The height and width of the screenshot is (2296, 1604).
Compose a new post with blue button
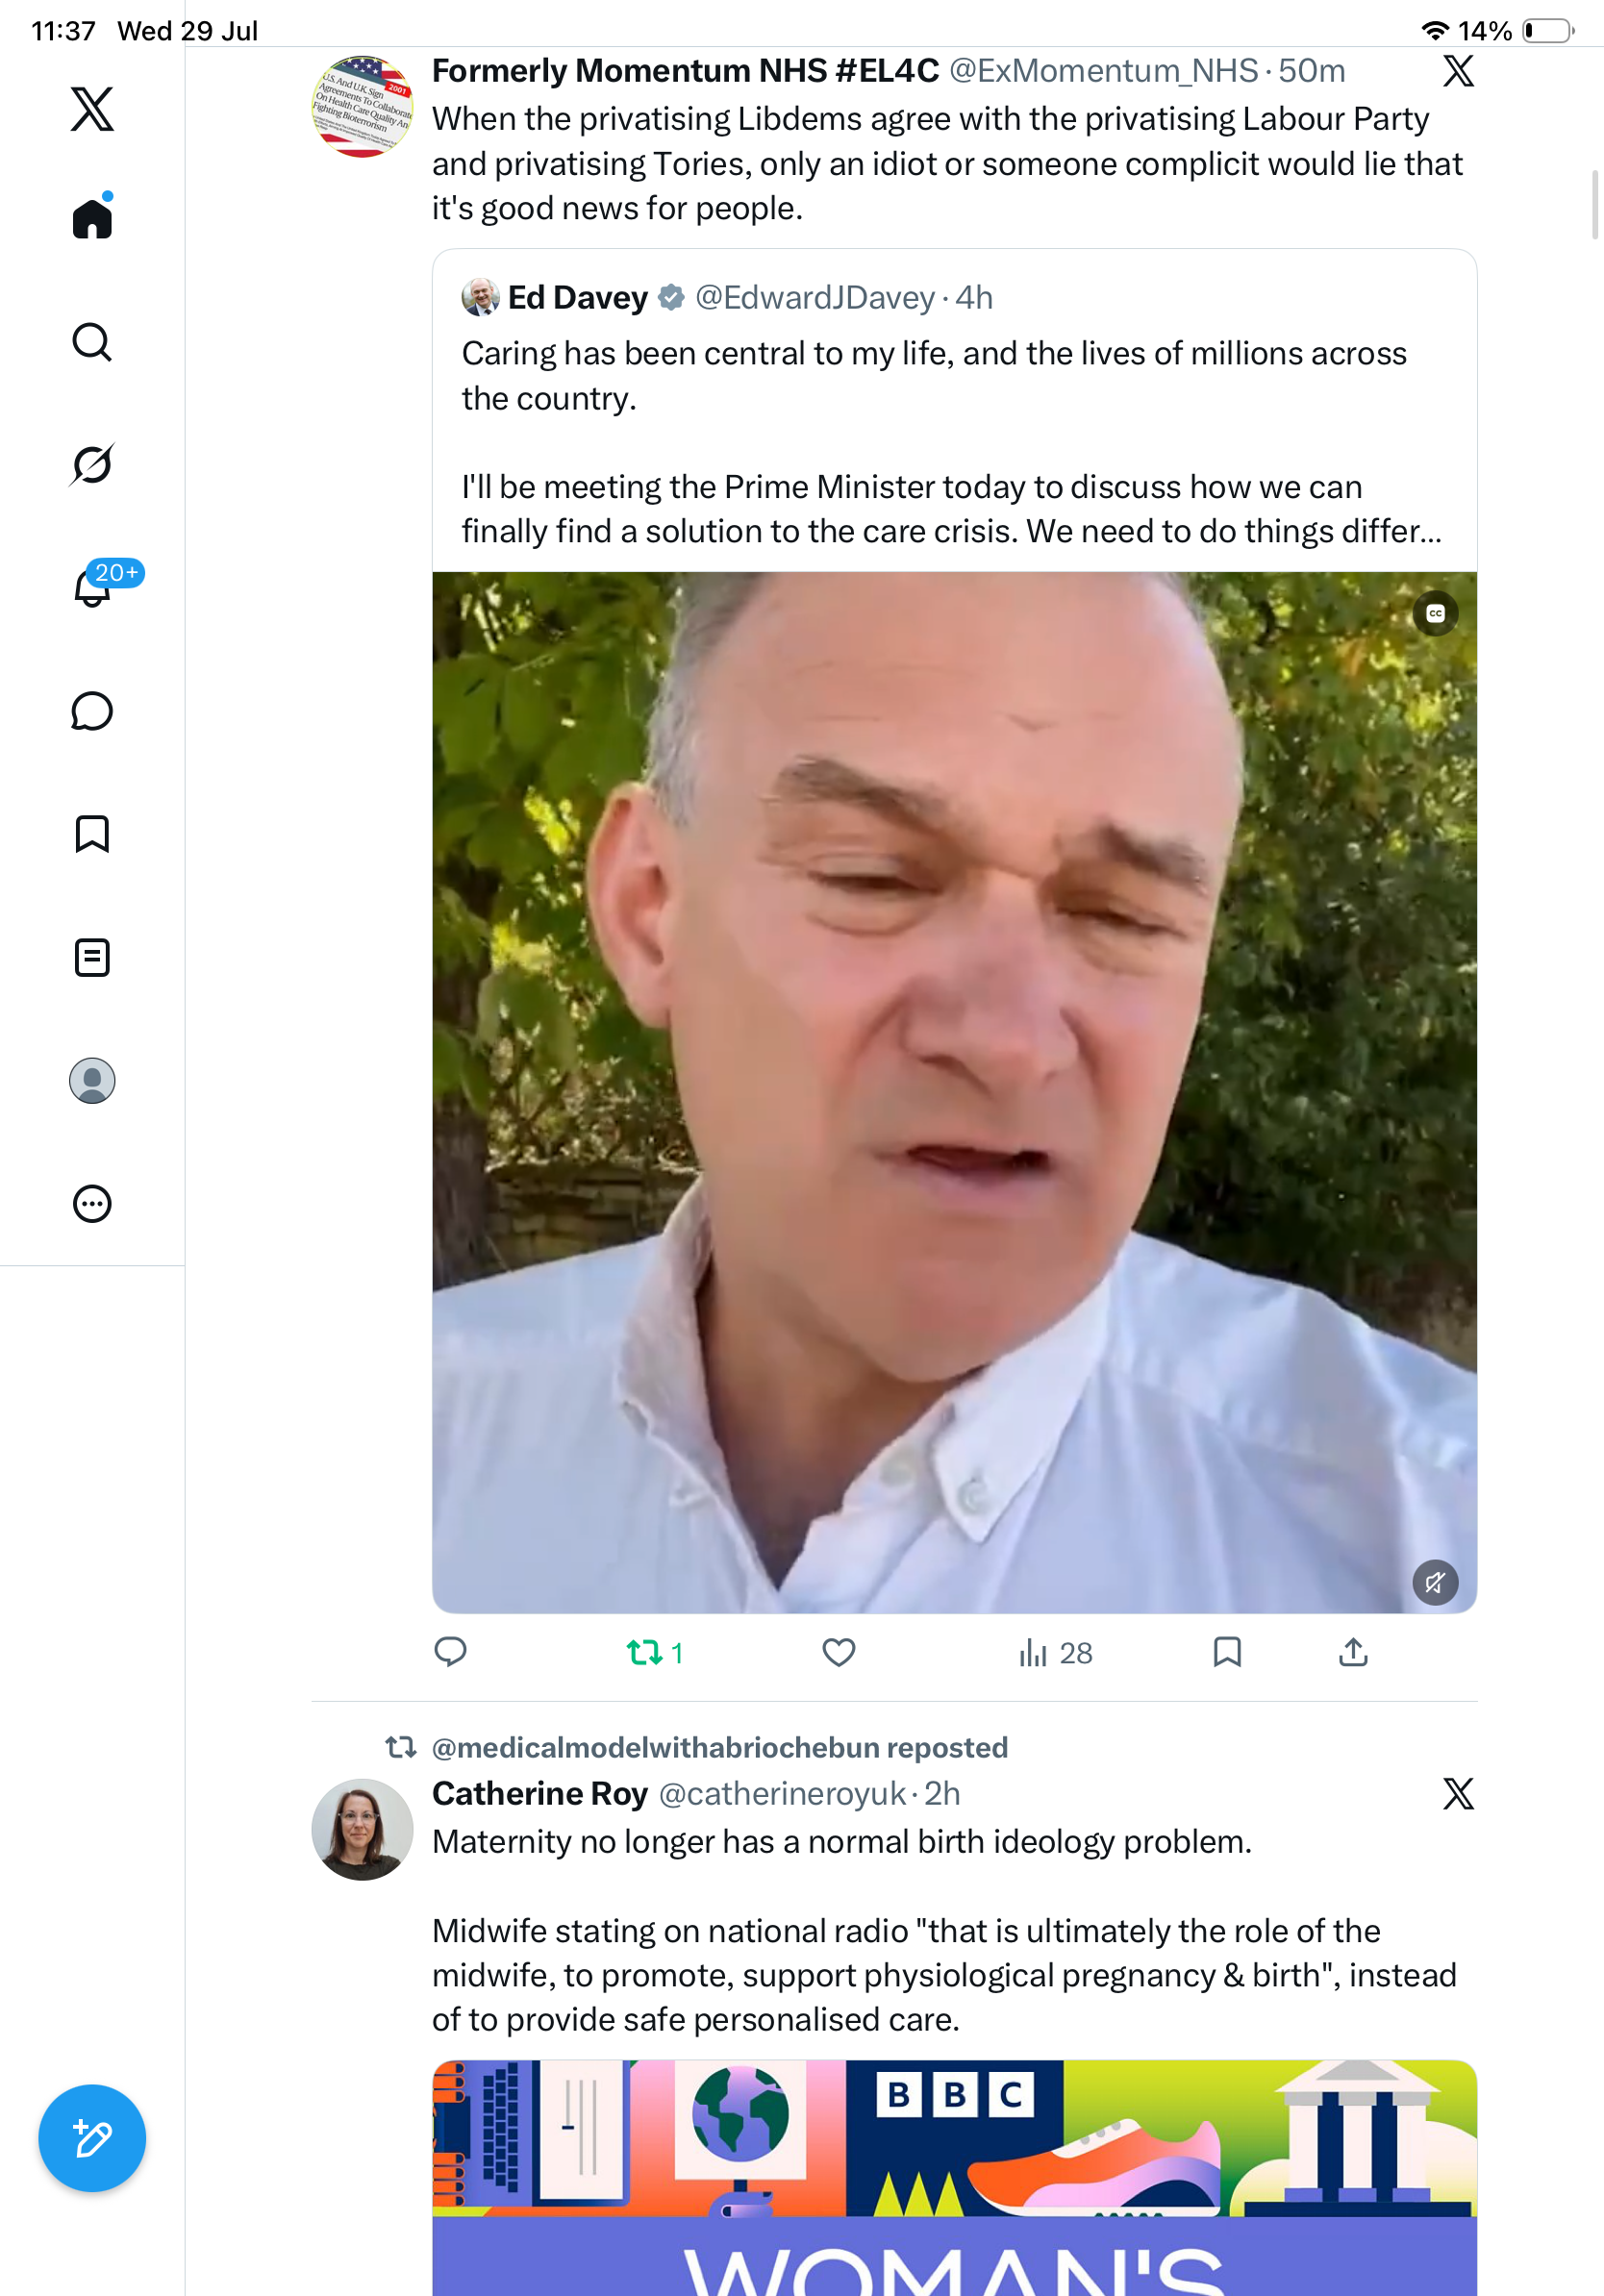tap(92, 2138)
